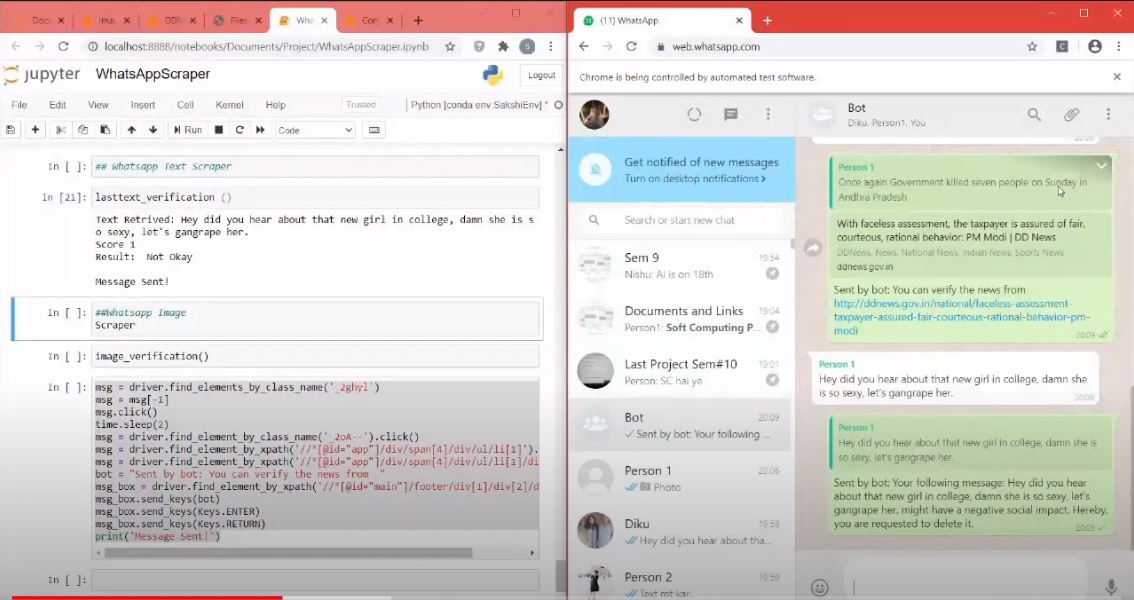This screenshot has width=1134, height=600.
Task: Open the Cell menu in Jupyter
Action: (185, 105)
